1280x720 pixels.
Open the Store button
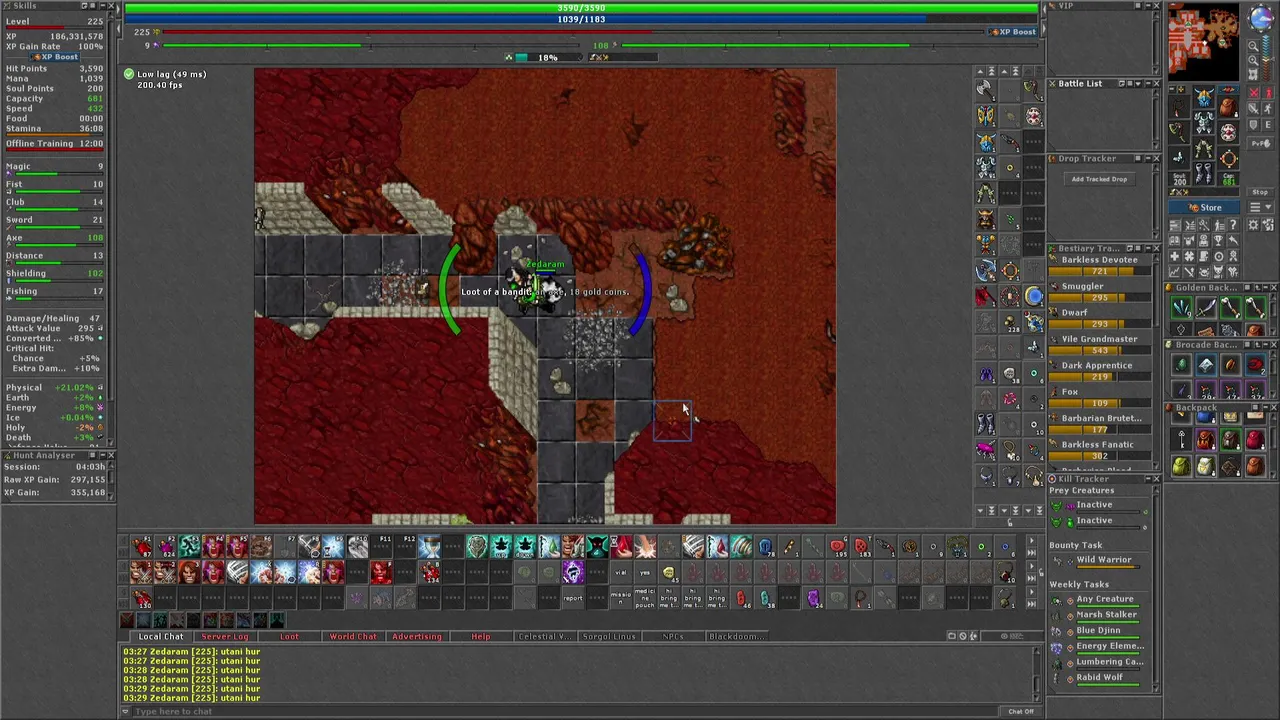1204,207
